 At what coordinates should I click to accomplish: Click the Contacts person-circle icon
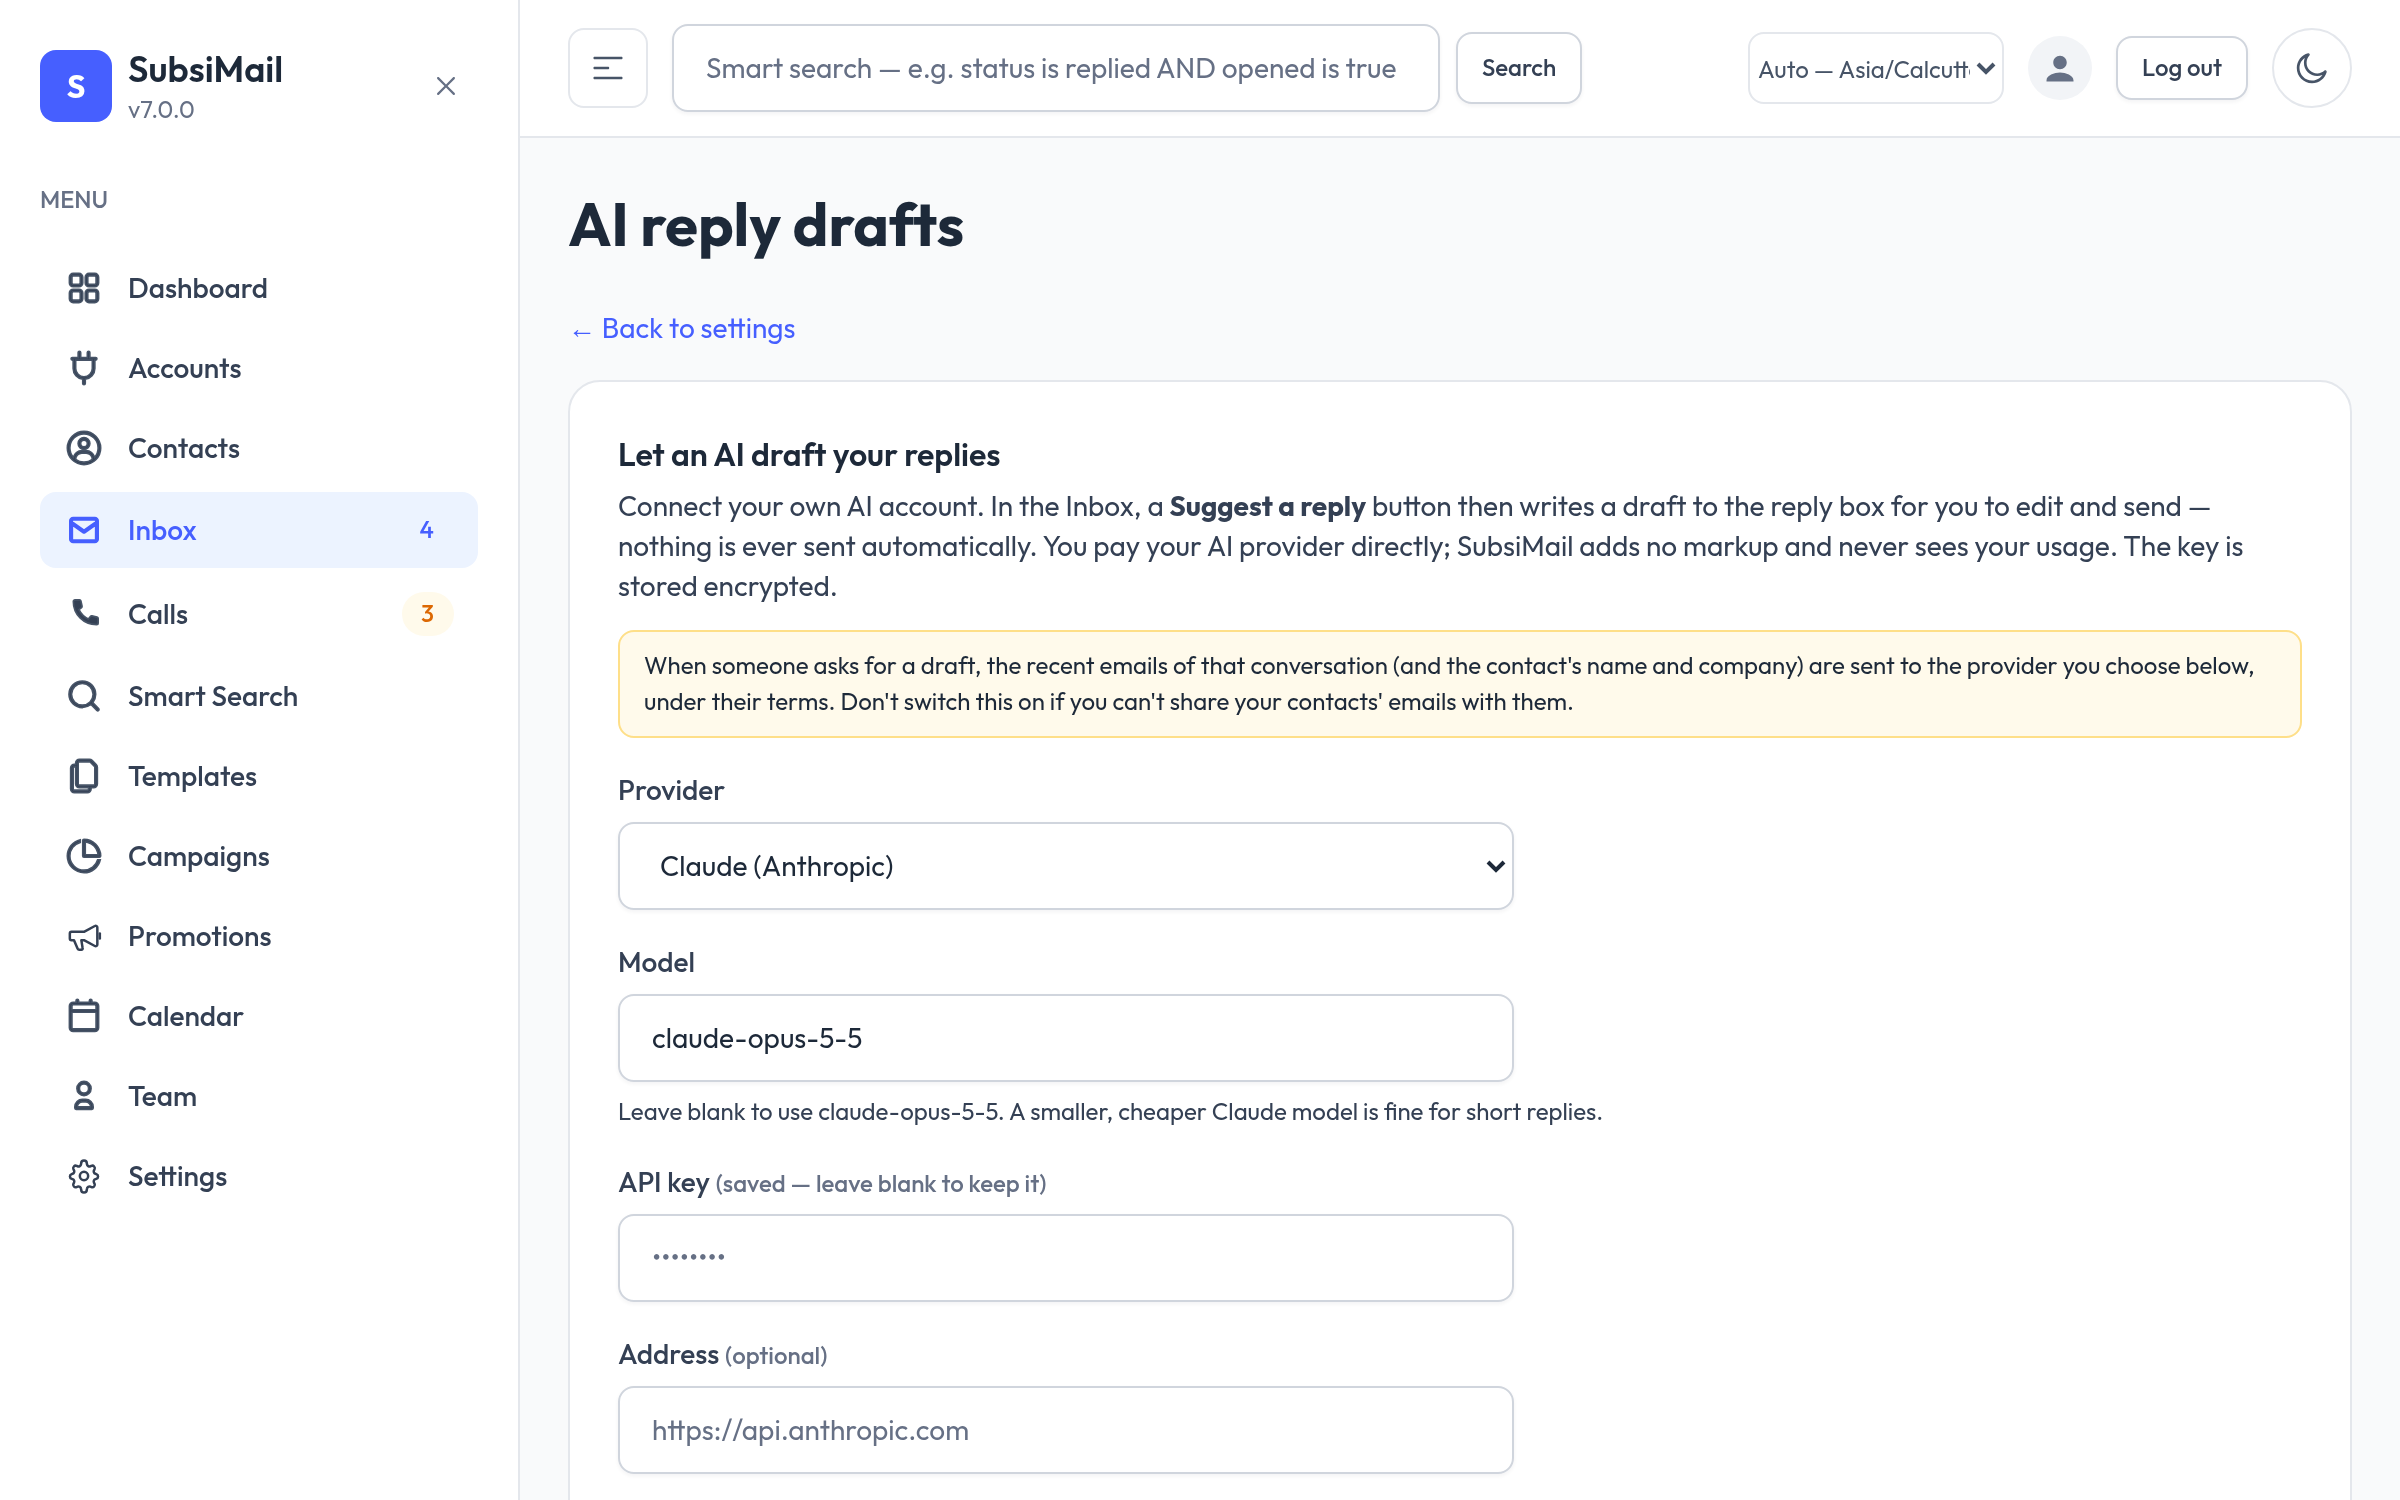[x=84, y=448]
